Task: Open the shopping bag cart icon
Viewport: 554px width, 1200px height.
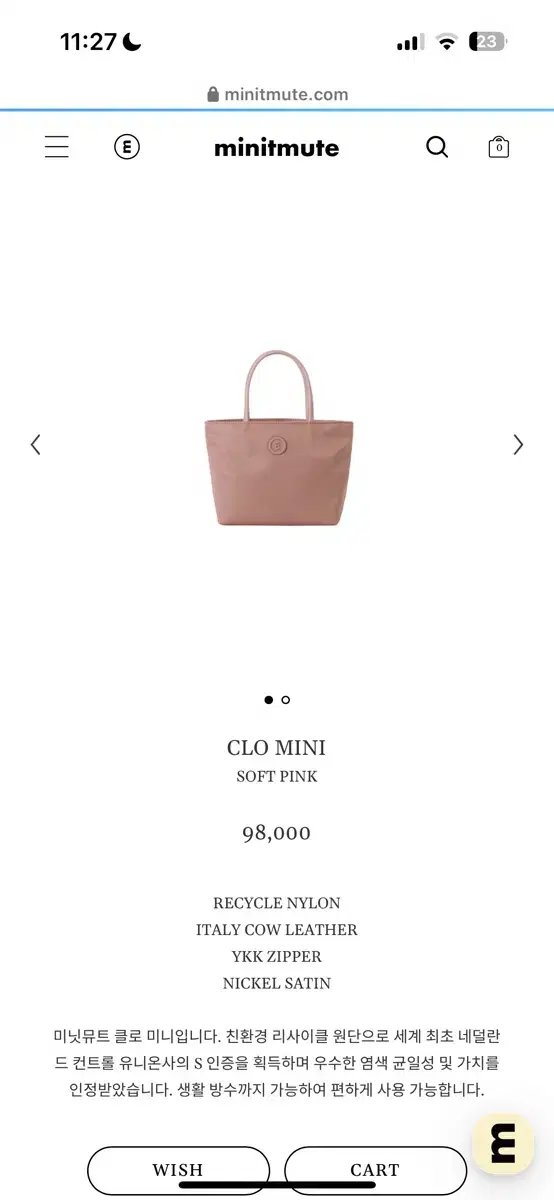Action: point(499,147)
